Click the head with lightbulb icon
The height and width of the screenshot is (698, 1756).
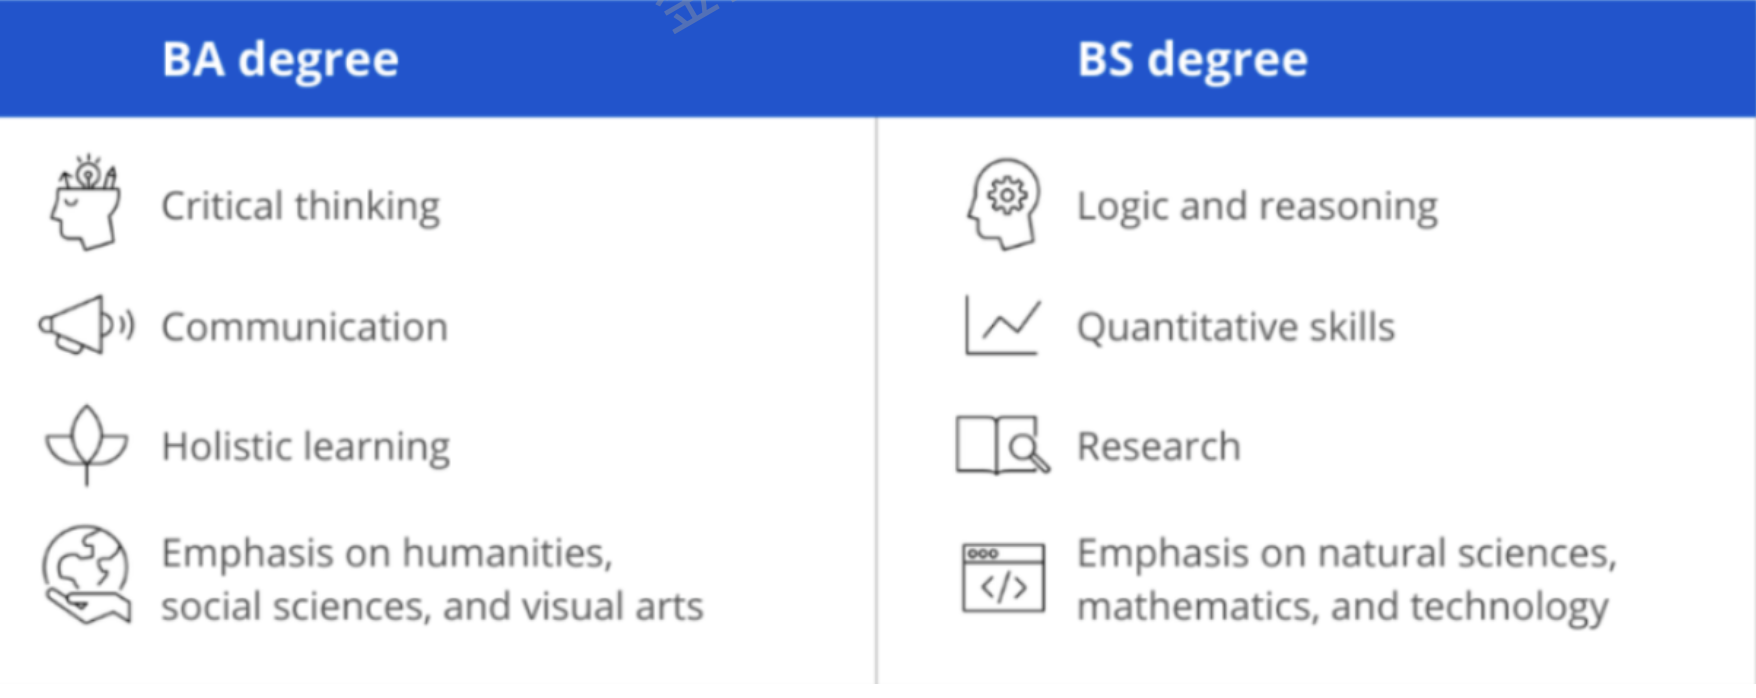click(86, 204)
